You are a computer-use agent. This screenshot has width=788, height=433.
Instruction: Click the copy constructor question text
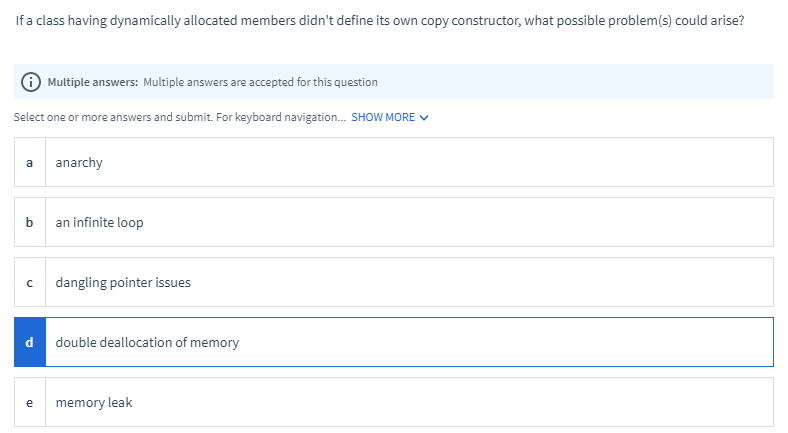pos(379,21)
